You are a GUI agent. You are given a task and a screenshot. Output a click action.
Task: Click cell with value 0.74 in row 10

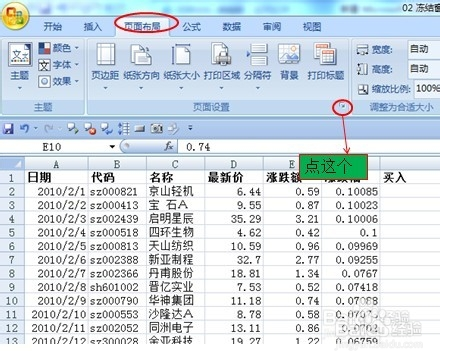pos(292,301)
